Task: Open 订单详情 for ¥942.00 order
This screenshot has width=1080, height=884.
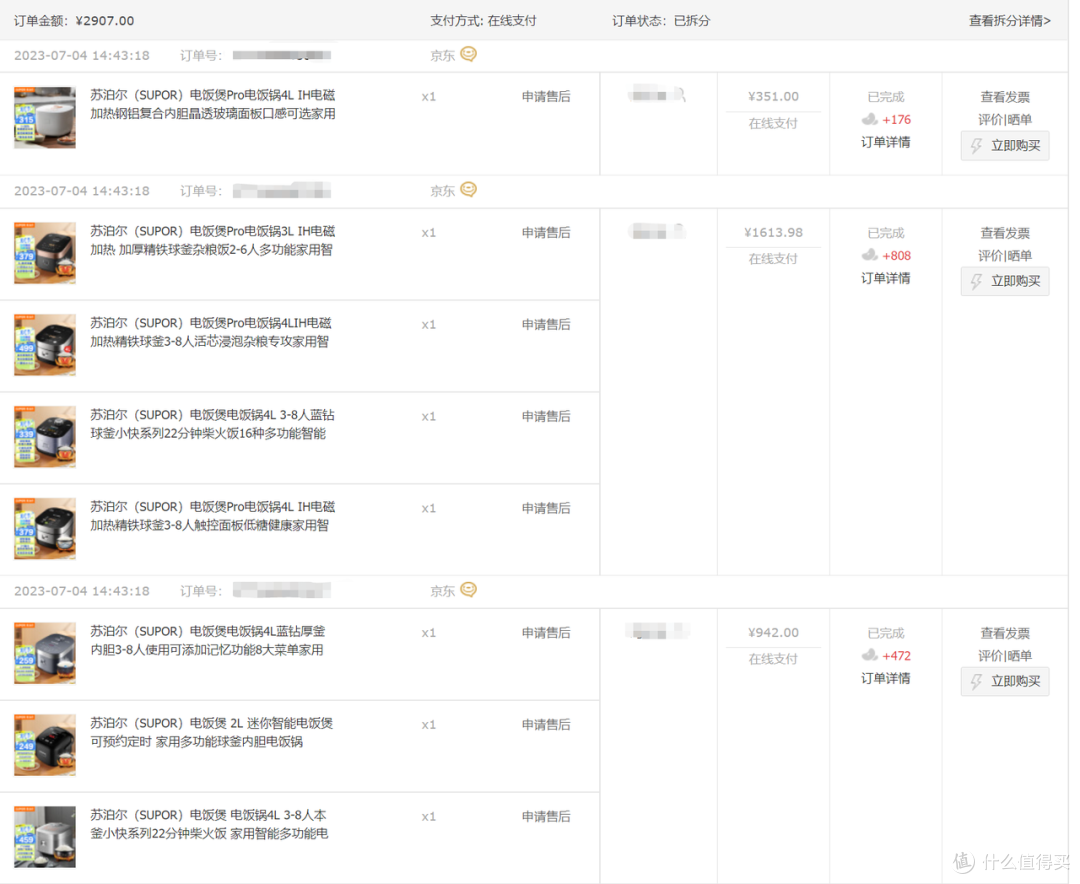Action: 886,678
